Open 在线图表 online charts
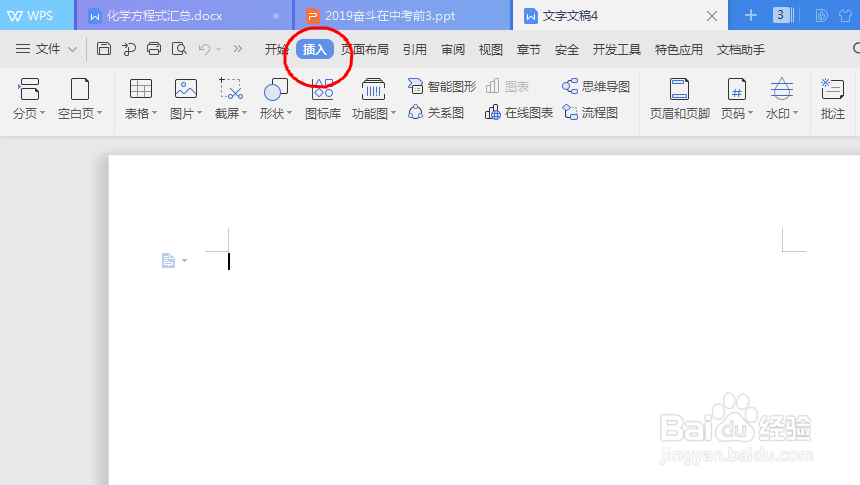This screenshot has height=485, width=860. (519, 112)
